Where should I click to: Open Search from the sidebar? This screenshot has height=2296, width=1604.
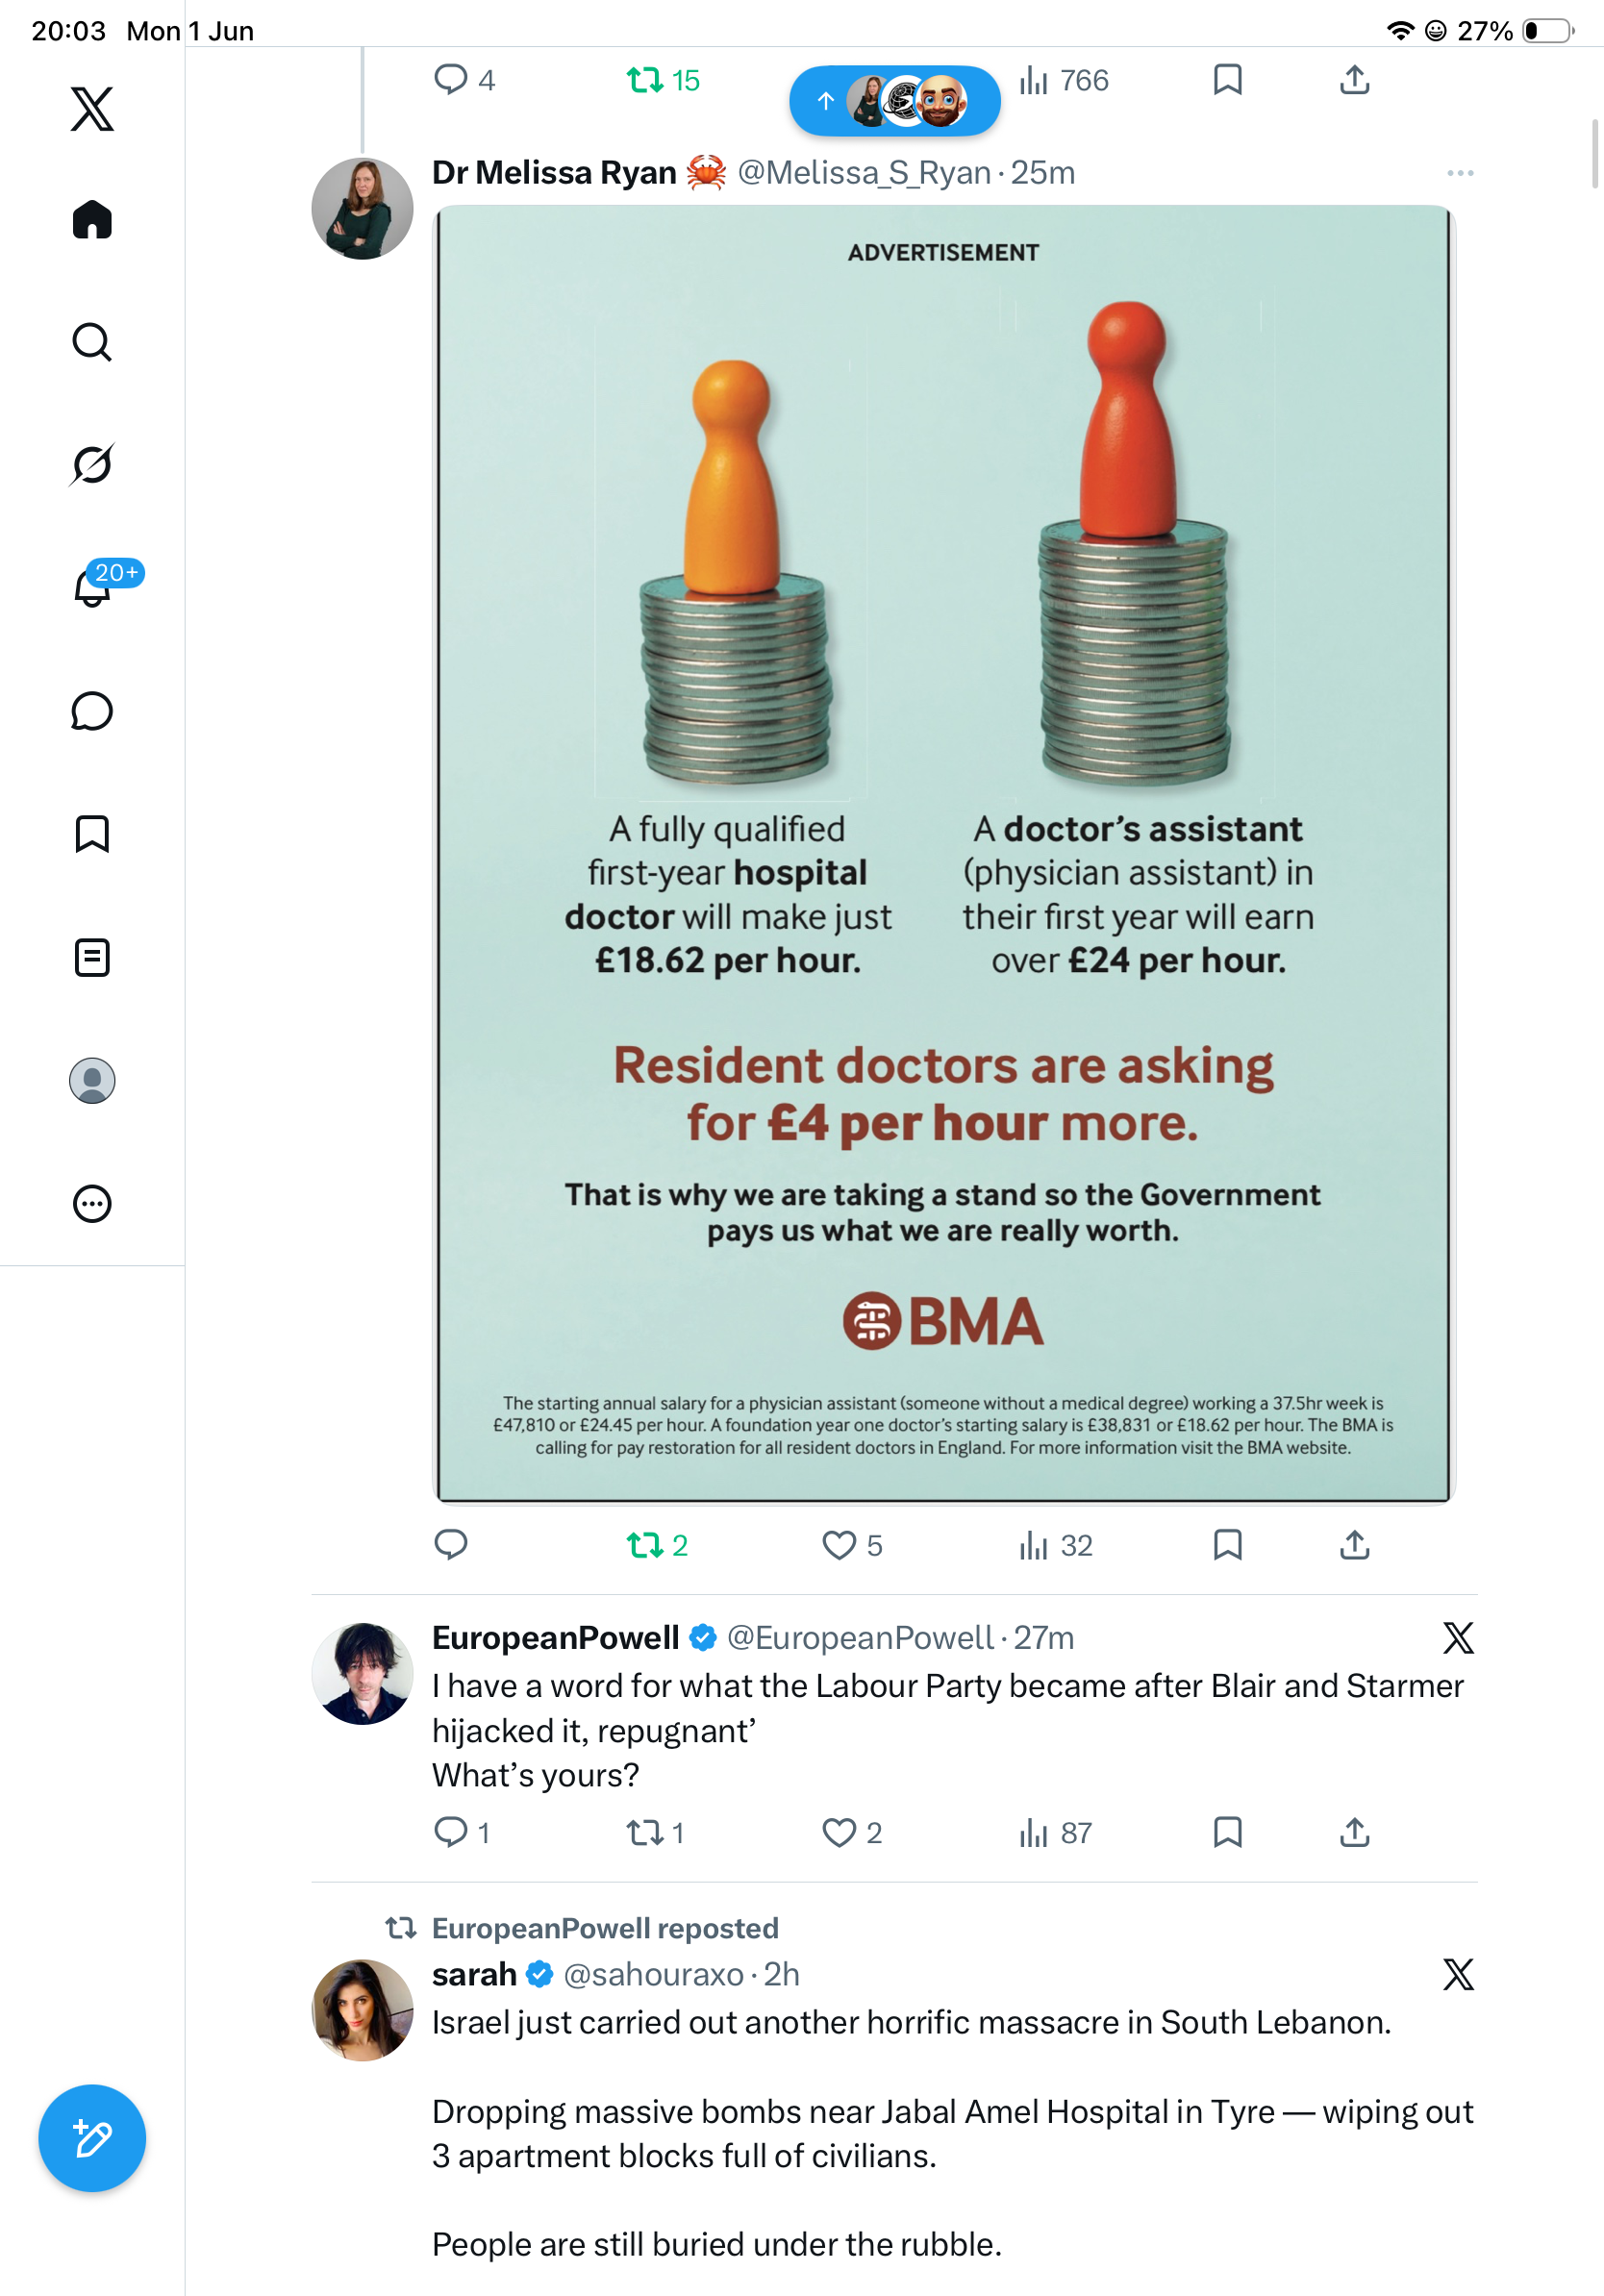pyautogui.click(x=92, y=342)
